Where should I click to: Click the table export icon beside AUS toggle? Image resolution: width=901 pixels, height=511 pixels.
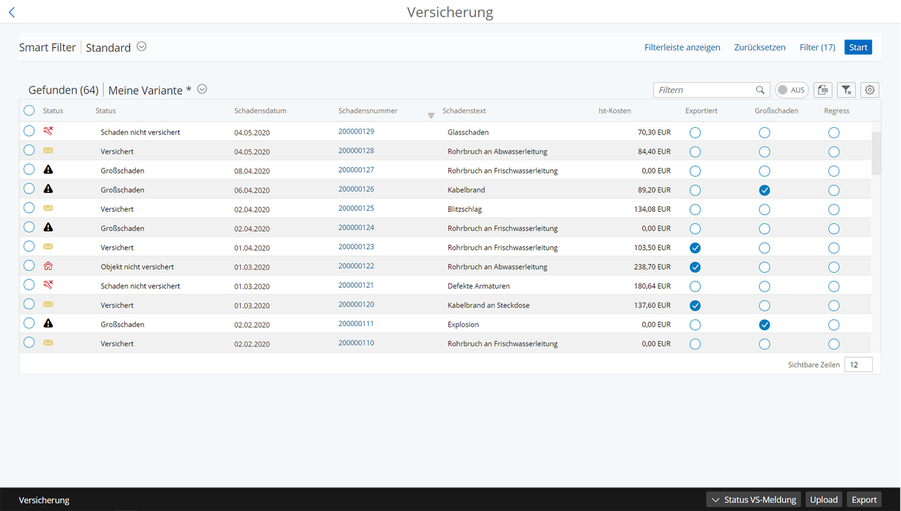[822, 90]
